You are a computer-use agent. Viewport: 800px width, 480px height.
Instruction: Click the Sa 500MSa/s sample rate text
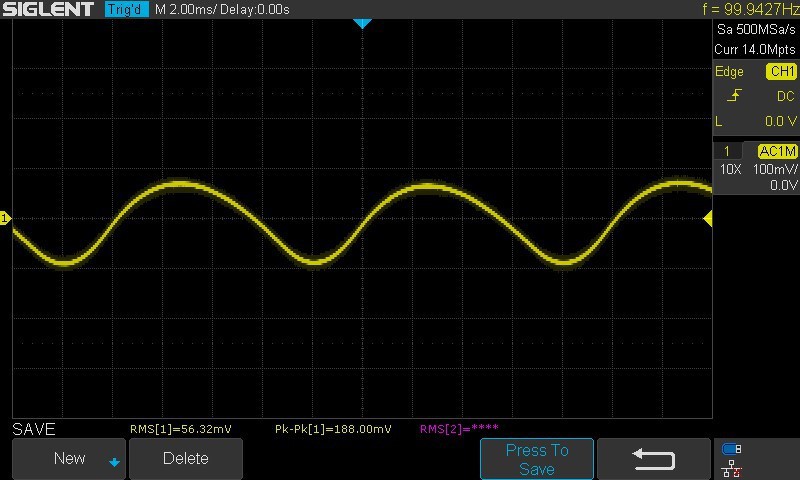[756, 30]
